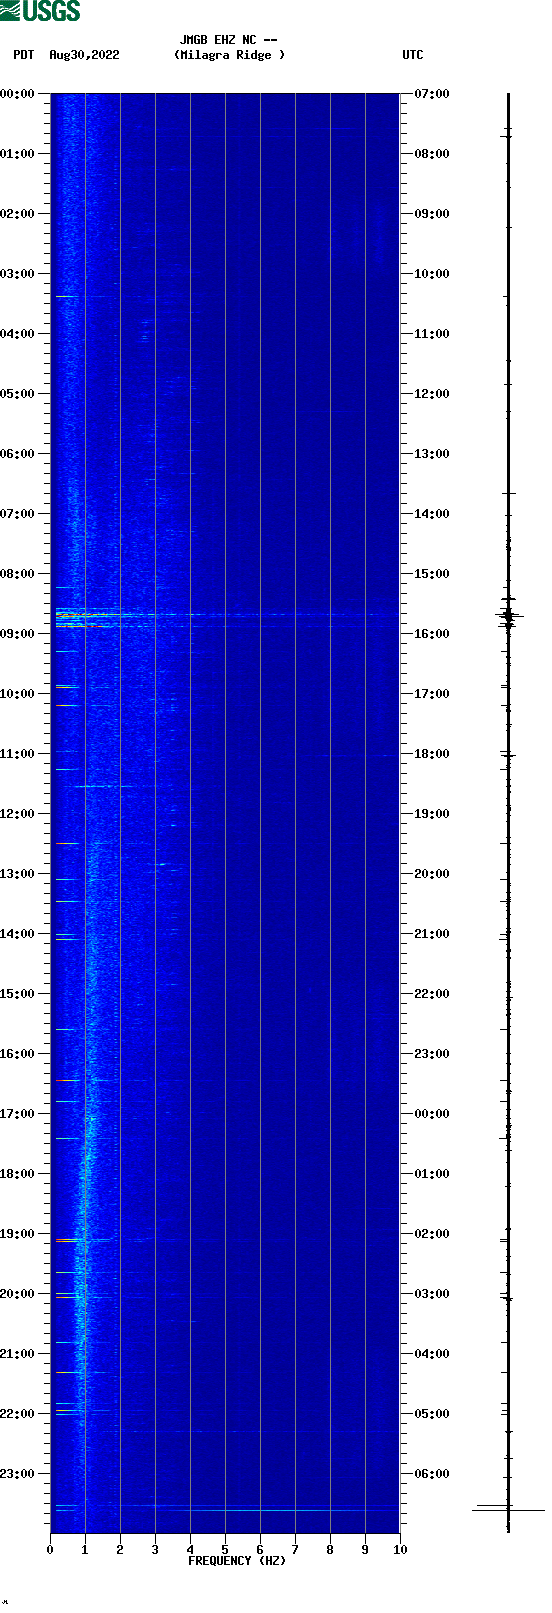Click the 4 label on frequency axis
552x1613 pixels.
point(190,1549)
